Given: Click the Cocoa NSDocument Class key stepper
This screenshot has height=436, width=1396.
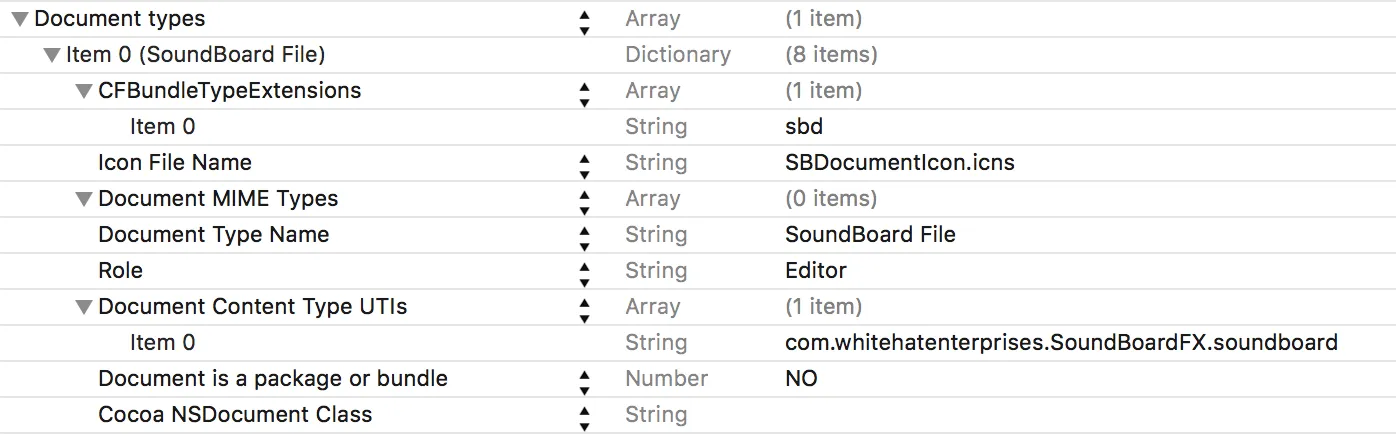Looking at the screenshot, I should [585, 417].
